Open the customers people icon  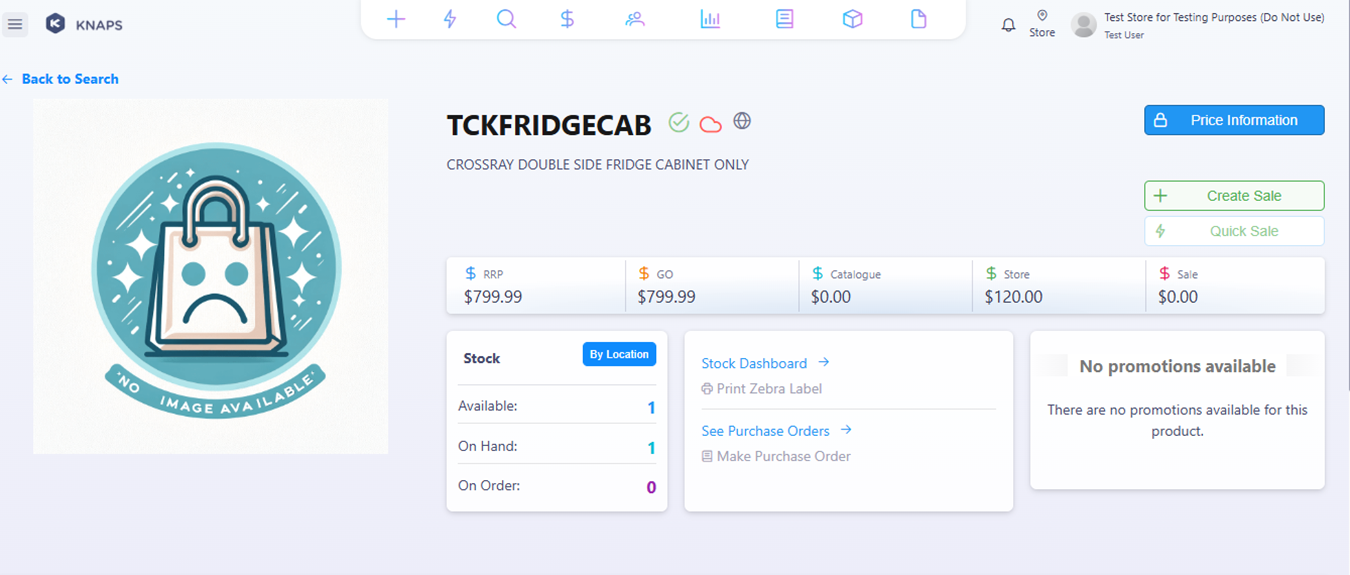[x=635, y=19]
